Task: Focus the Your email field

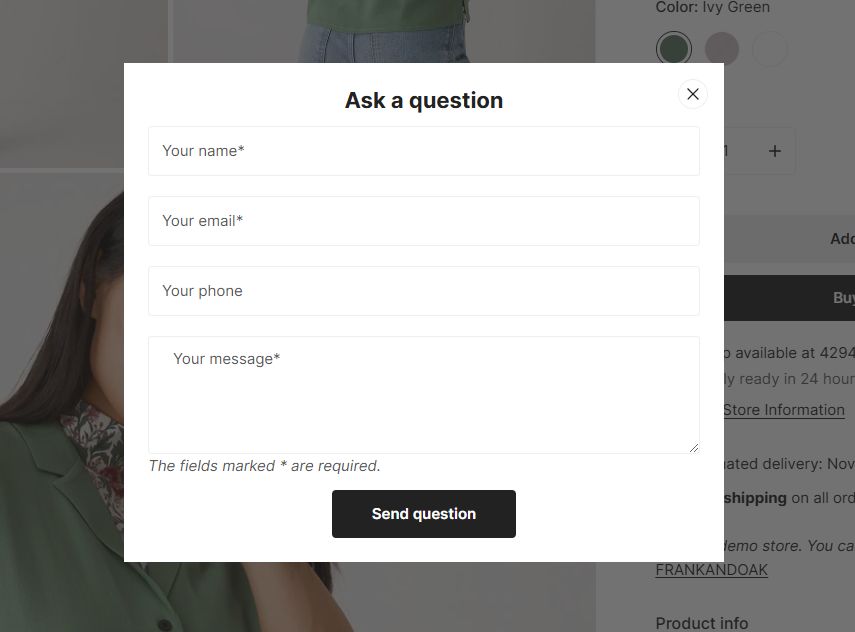Action: pyautogui.click(x=424, y=221)
